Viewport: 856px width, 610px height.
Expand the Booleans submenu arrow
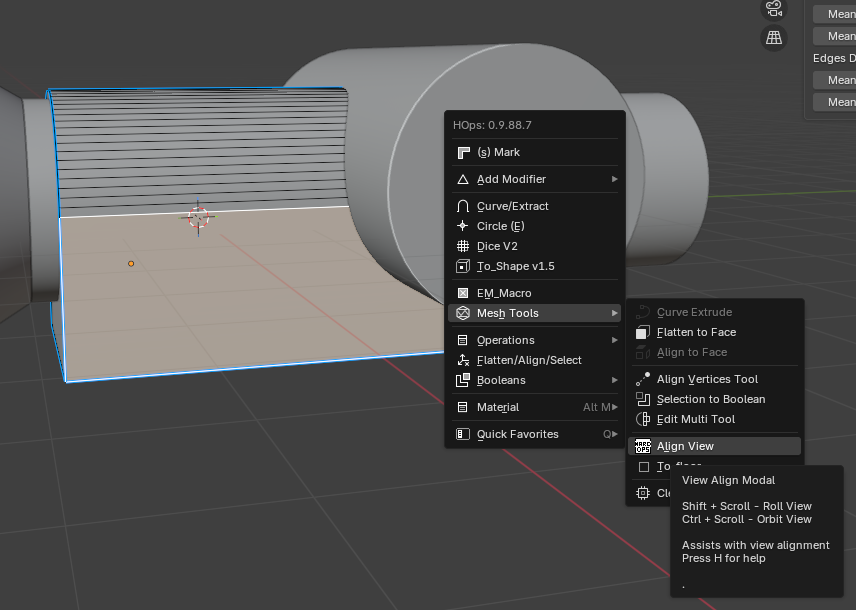[x=614, y=380]
